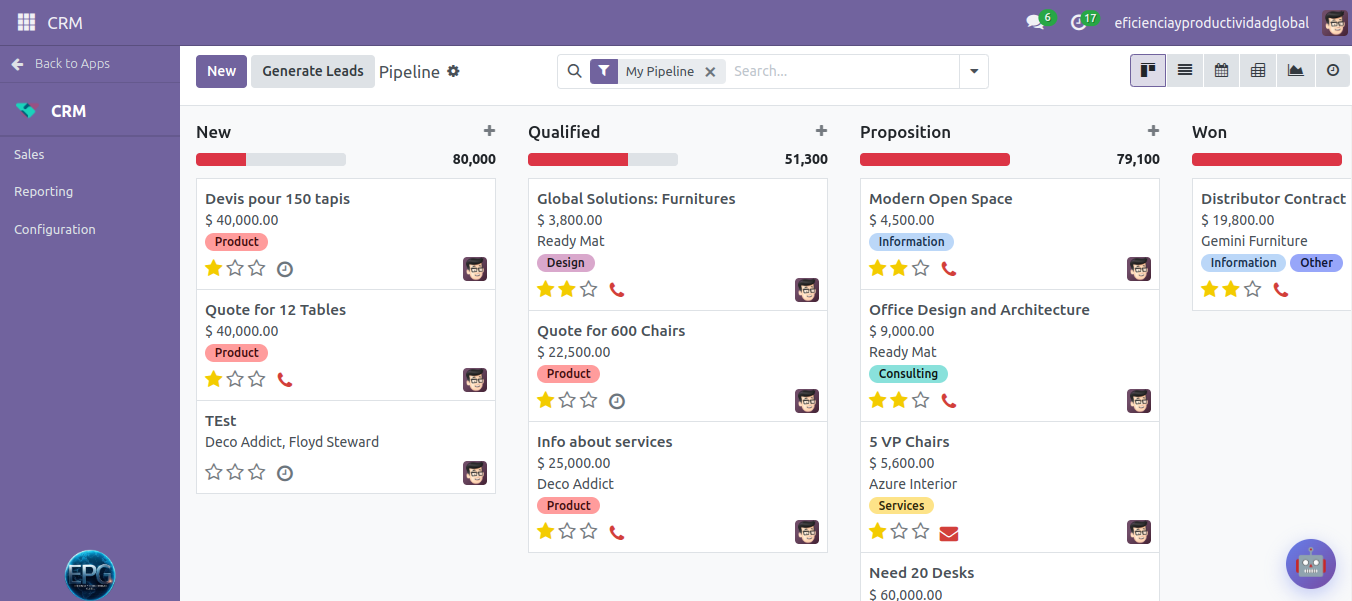Switch to pivot table view icon
This screenshot has height=601, width=1352.
coord(1258,71)
